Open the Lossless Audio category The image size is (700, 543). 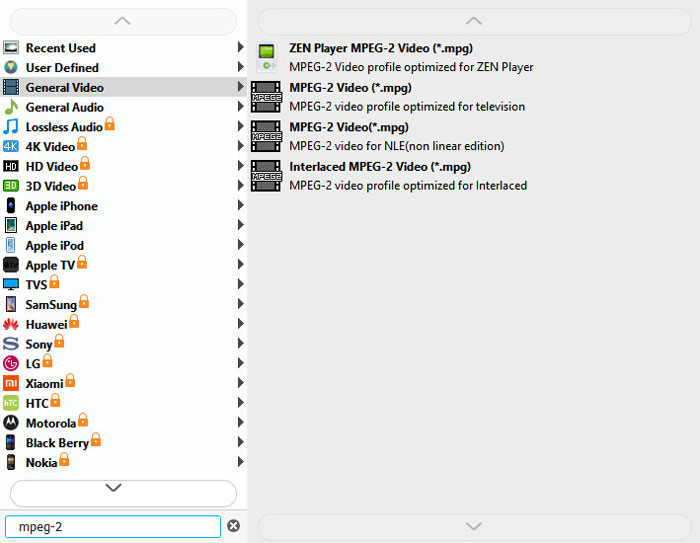pos(124,127)
